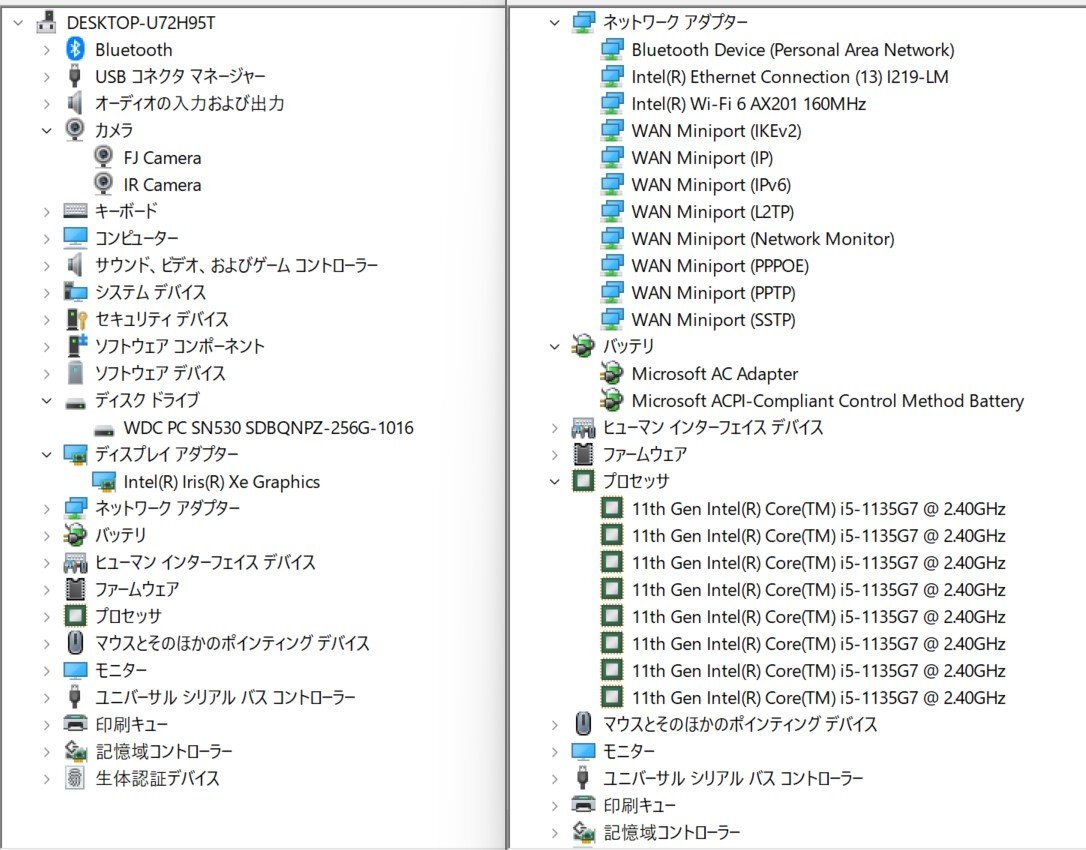Collapse the expanded ネットワーク アダプター node
The image size is (1086, 850).
coord(554,23)
